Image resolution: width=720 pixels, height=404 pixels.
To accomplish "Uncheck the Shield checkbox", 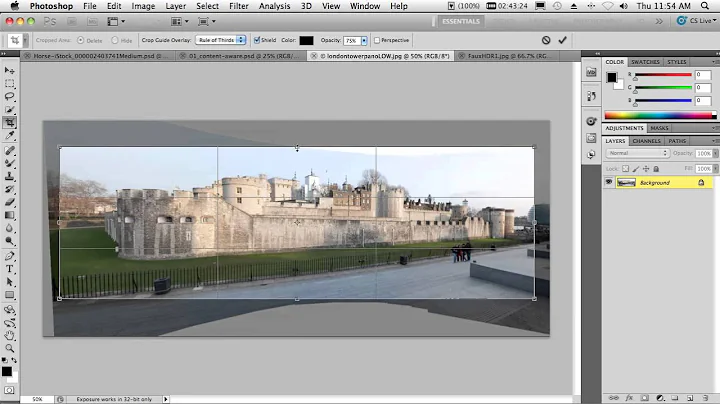I will pos(257,40).
